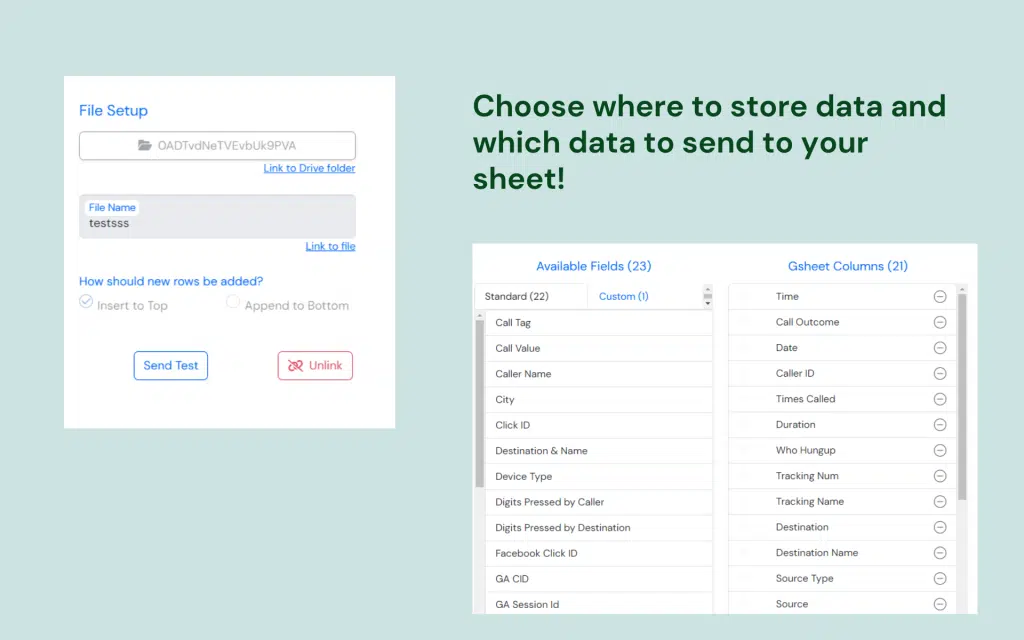Select the Append to Bottom option
Image resolution: width=1024 pixels, height=640 pixels.
tap(233, 302)
